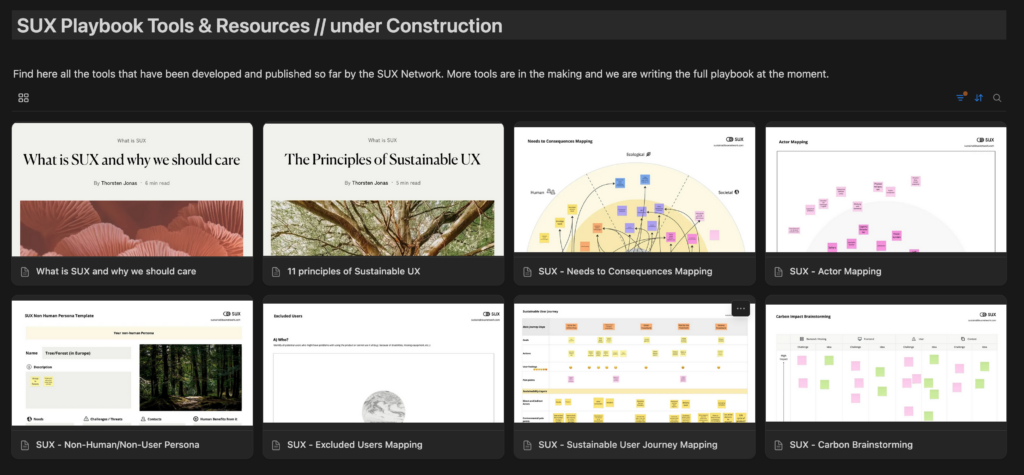Image resolution: width=1024 pixels, height=475 pixels.
Task: Click the gallery view grid icon
Action: (x=24, y=98)
